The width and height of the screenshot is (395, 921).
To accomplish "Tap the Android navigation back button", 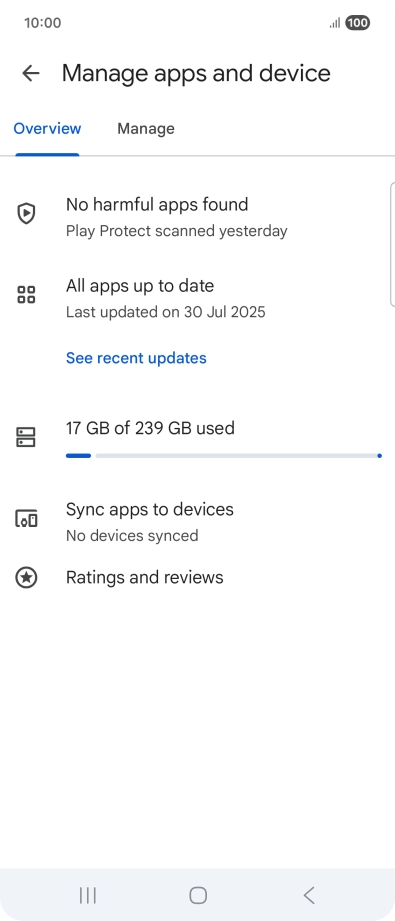I will pos(309,895).
